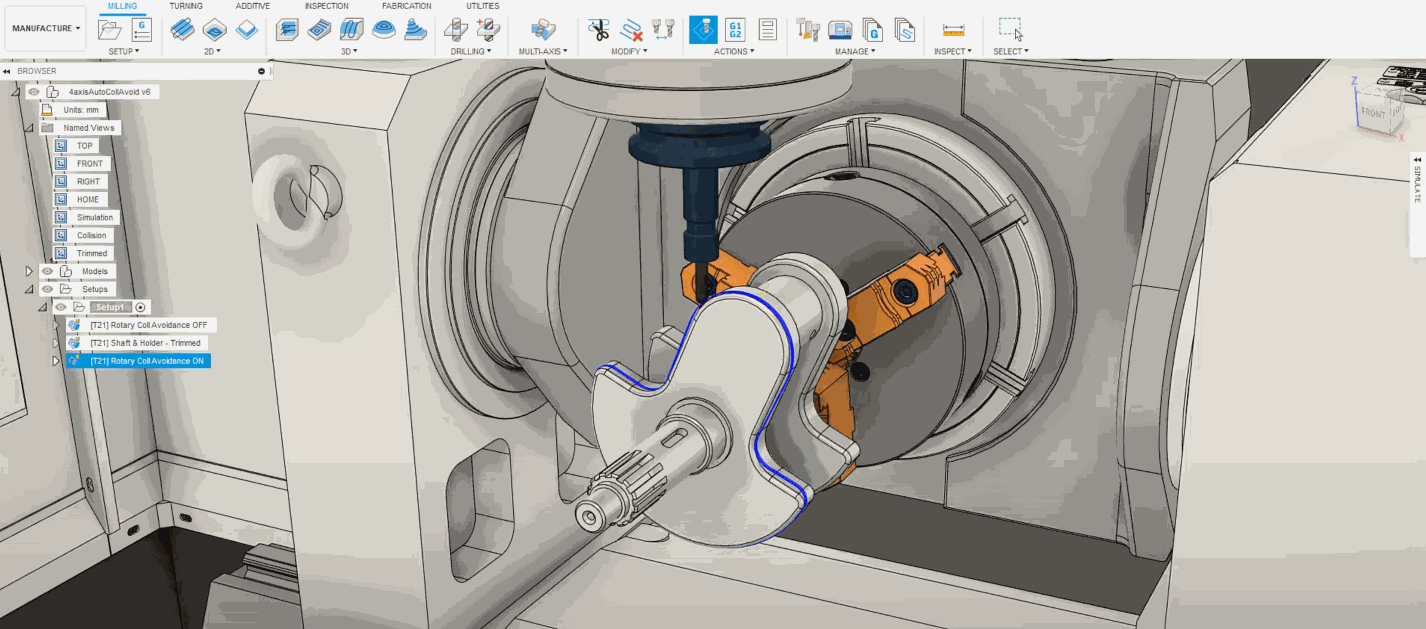This screenshot has height=629, width=1426.
Task: Select the Collision named view
Action: 91,235
